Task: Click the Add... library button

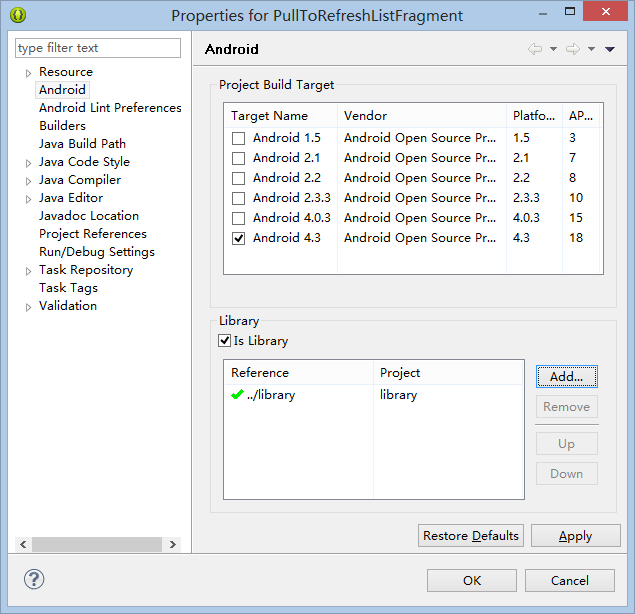Action: point(567,377)
